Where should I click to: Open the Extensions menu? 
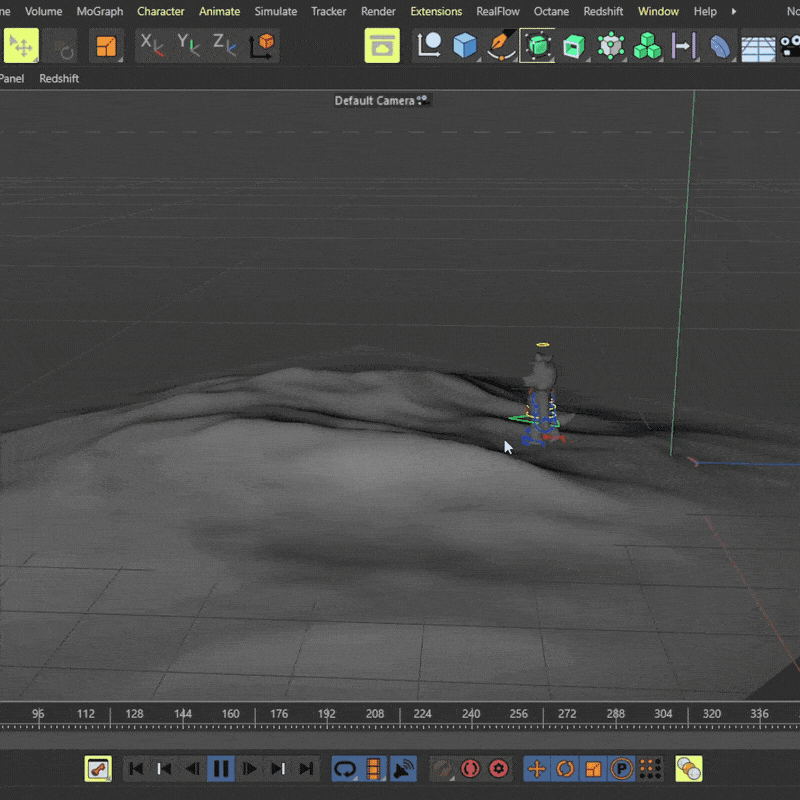click(436, 12)
